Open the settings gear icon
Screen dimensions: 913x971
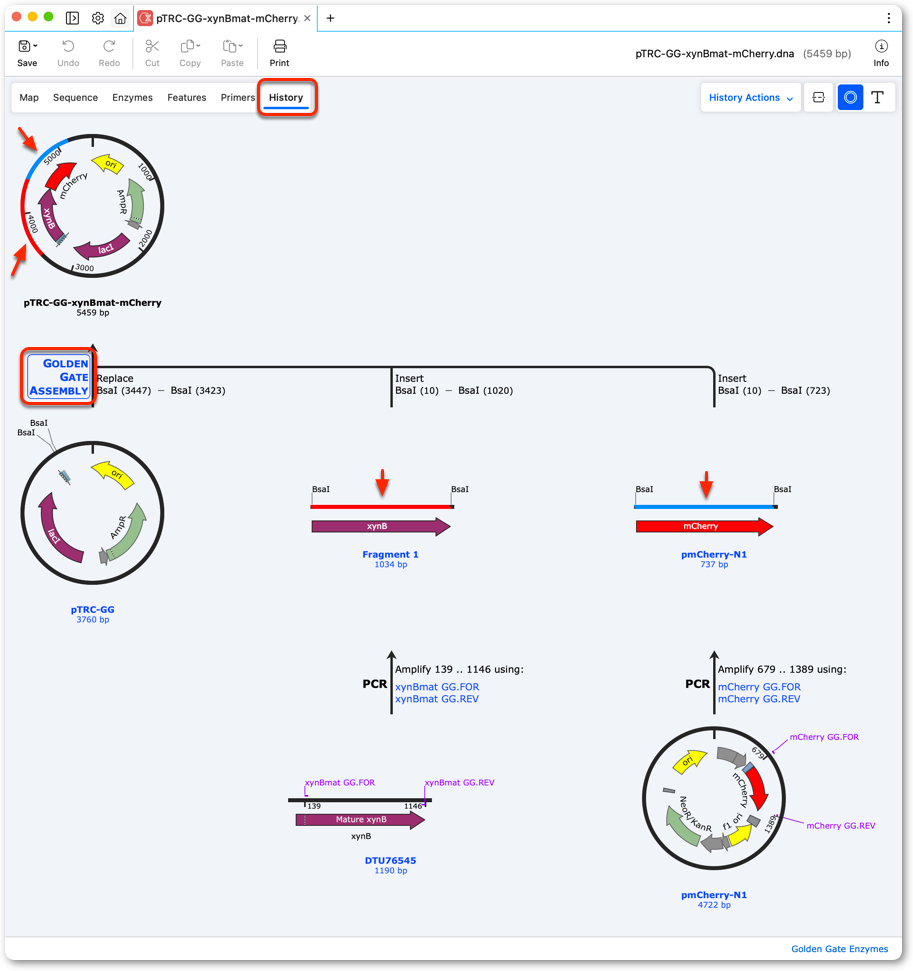pos(97,18)
